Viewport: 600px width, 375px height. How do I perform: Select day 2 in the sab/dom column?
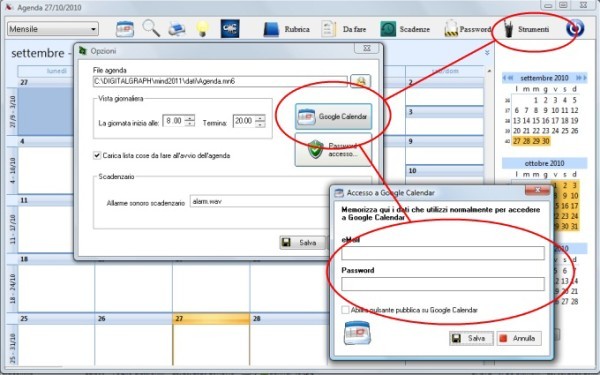pyautogui.click(x=444, y=82)
